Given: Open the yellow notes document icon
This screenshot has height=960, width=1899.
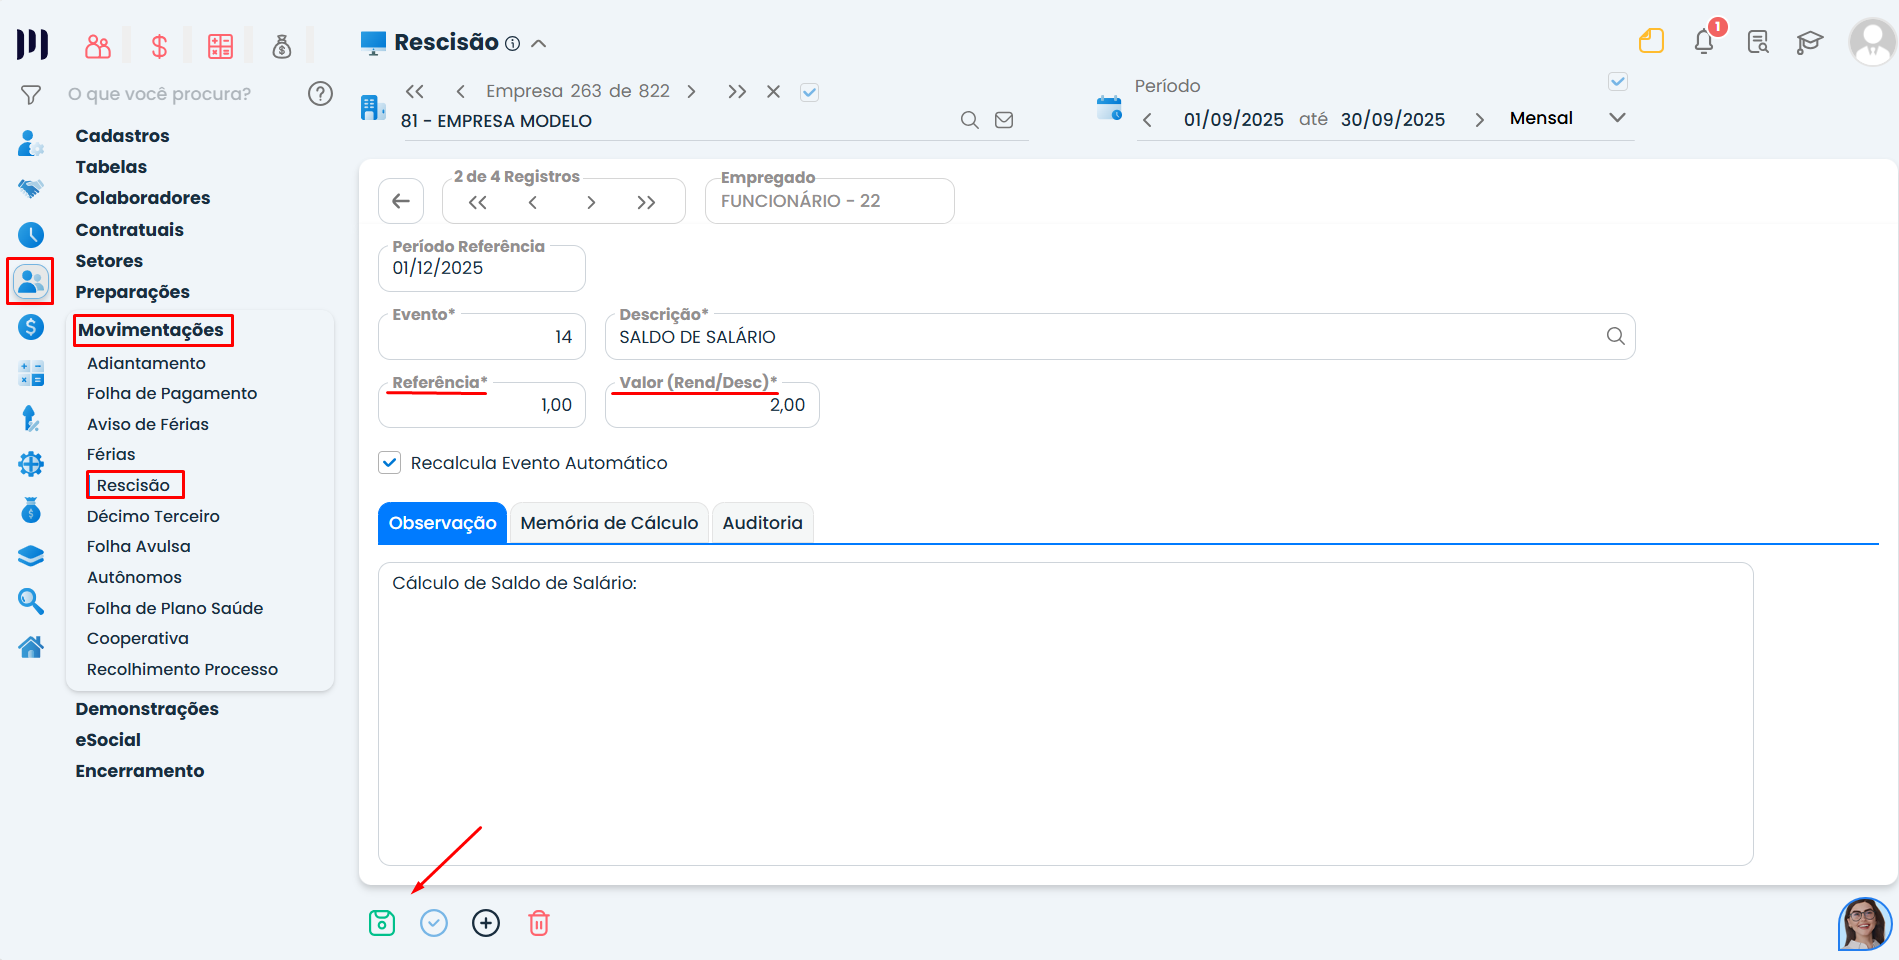Looking at the screenshot, I should point(1651,41).
